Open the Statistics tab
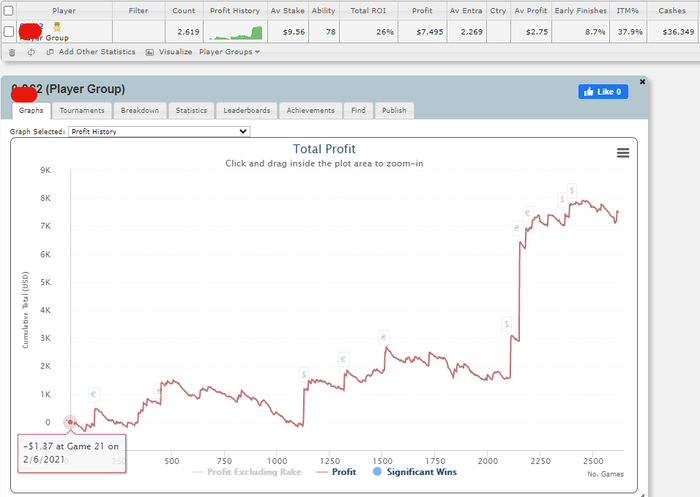Image resolution: width=700 pixels, height=497 pixels. pos(191,110)
